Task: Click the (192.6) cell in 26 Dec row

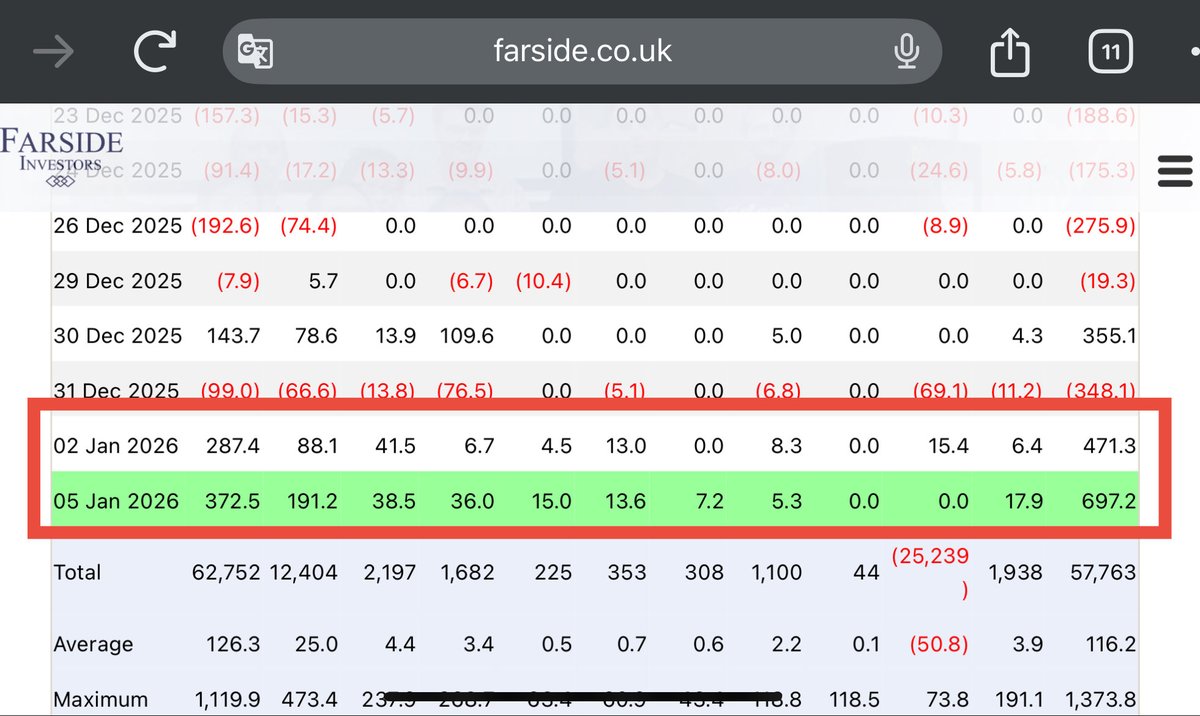Action: tap(225, 226)
